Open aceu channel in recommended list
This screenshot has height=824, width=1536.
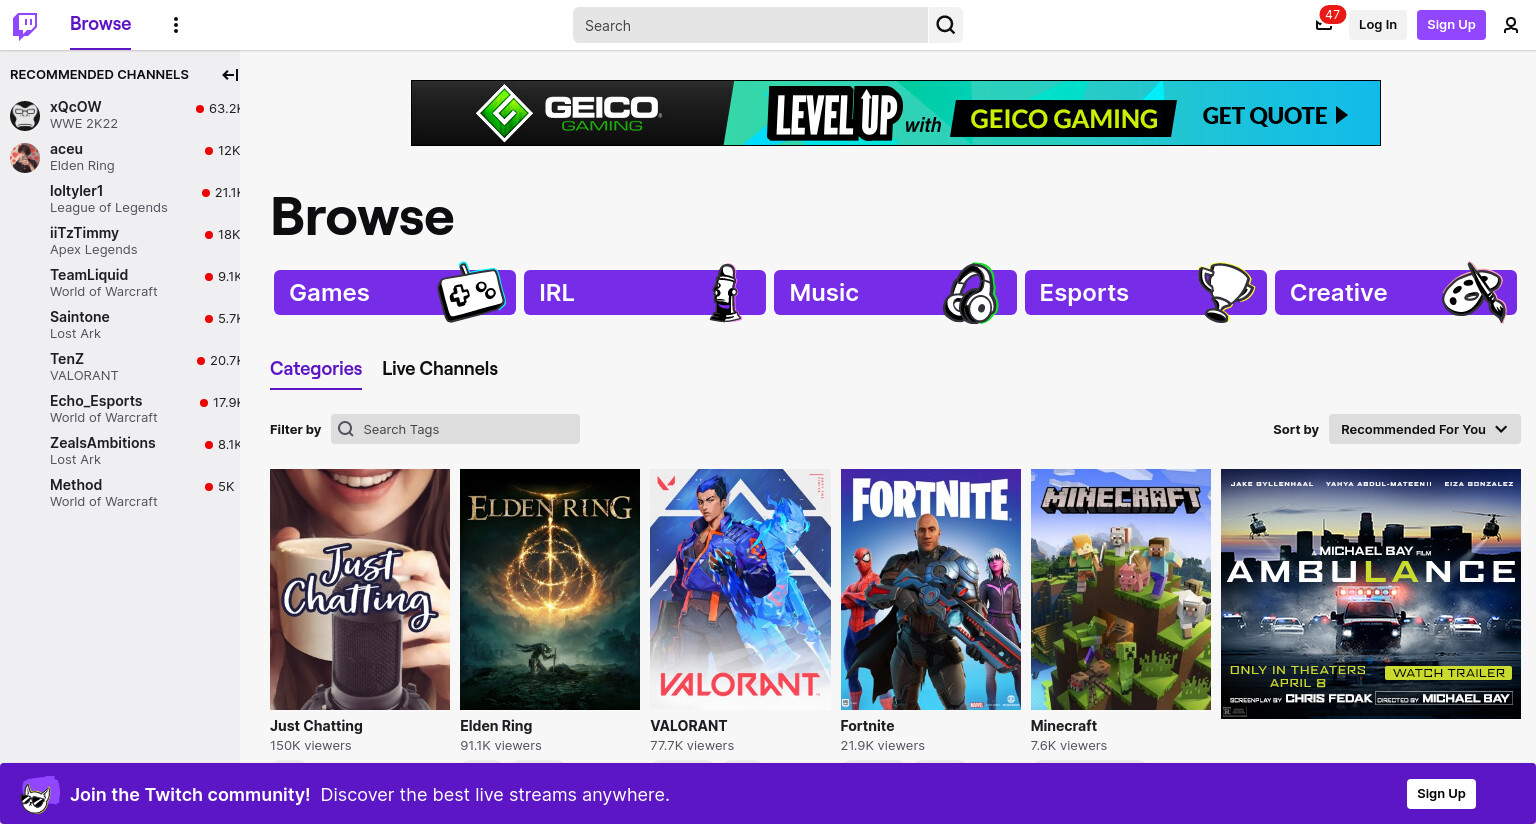120,157
